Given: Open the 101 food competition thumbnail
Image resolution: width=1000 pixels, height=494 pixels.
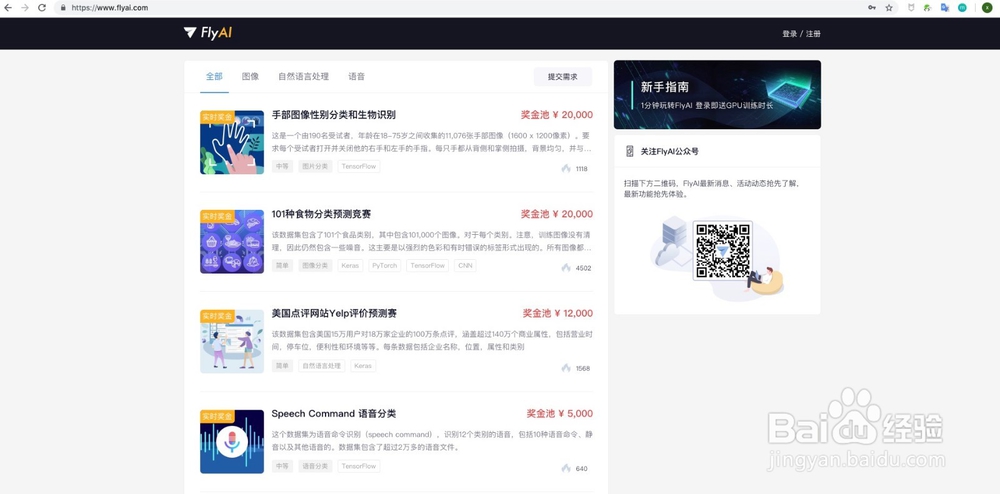Looking at the screenshot, I should pos(232,242).
